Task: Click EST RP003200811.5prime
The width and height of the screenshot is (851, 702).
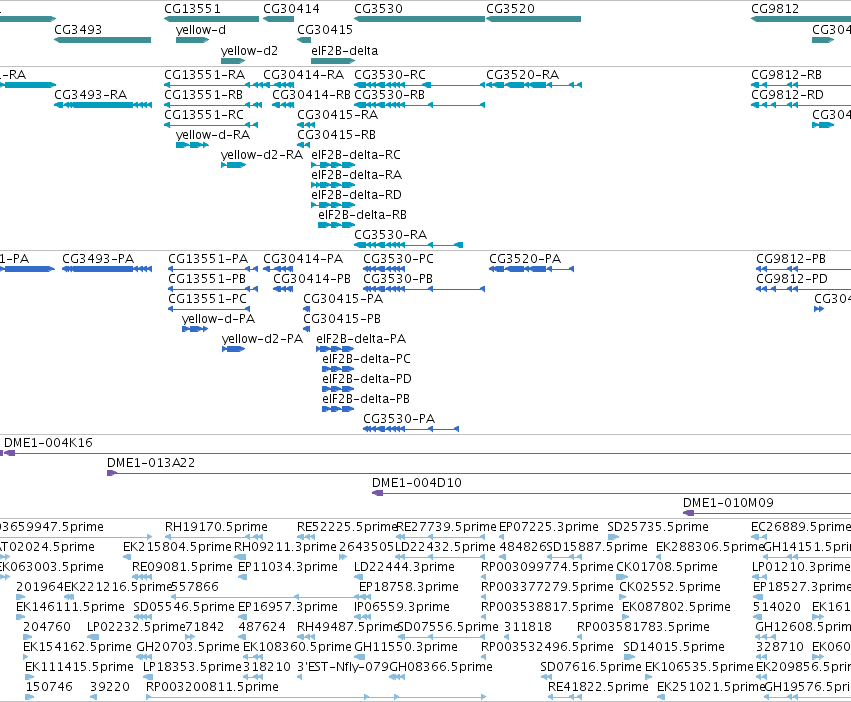Action: click(212, 687)
